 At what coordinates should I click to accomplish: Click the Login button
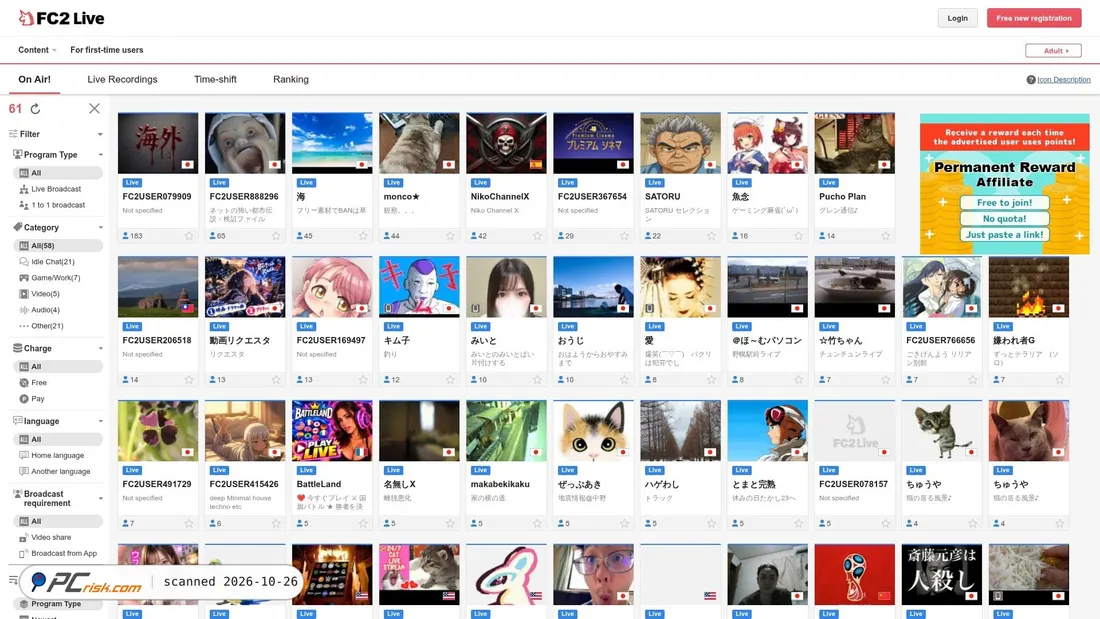[957, 18]
